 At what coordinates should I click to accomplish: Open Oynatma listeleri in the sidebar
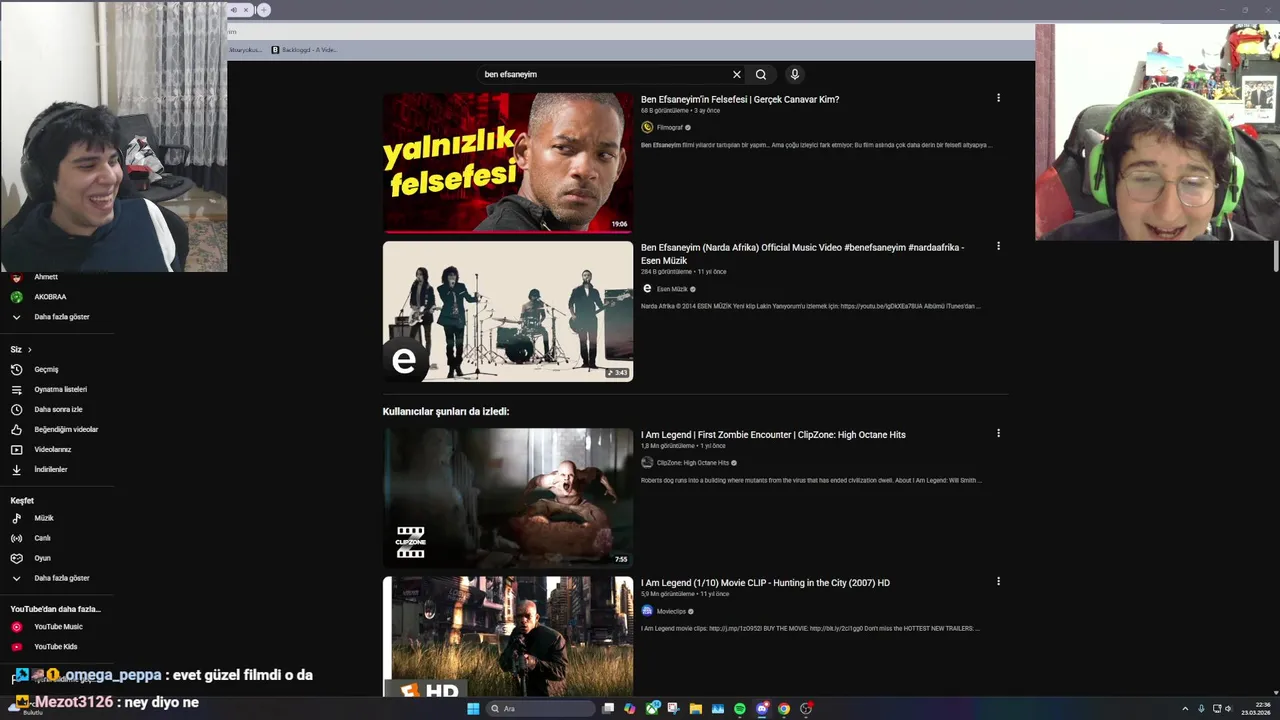60,389
